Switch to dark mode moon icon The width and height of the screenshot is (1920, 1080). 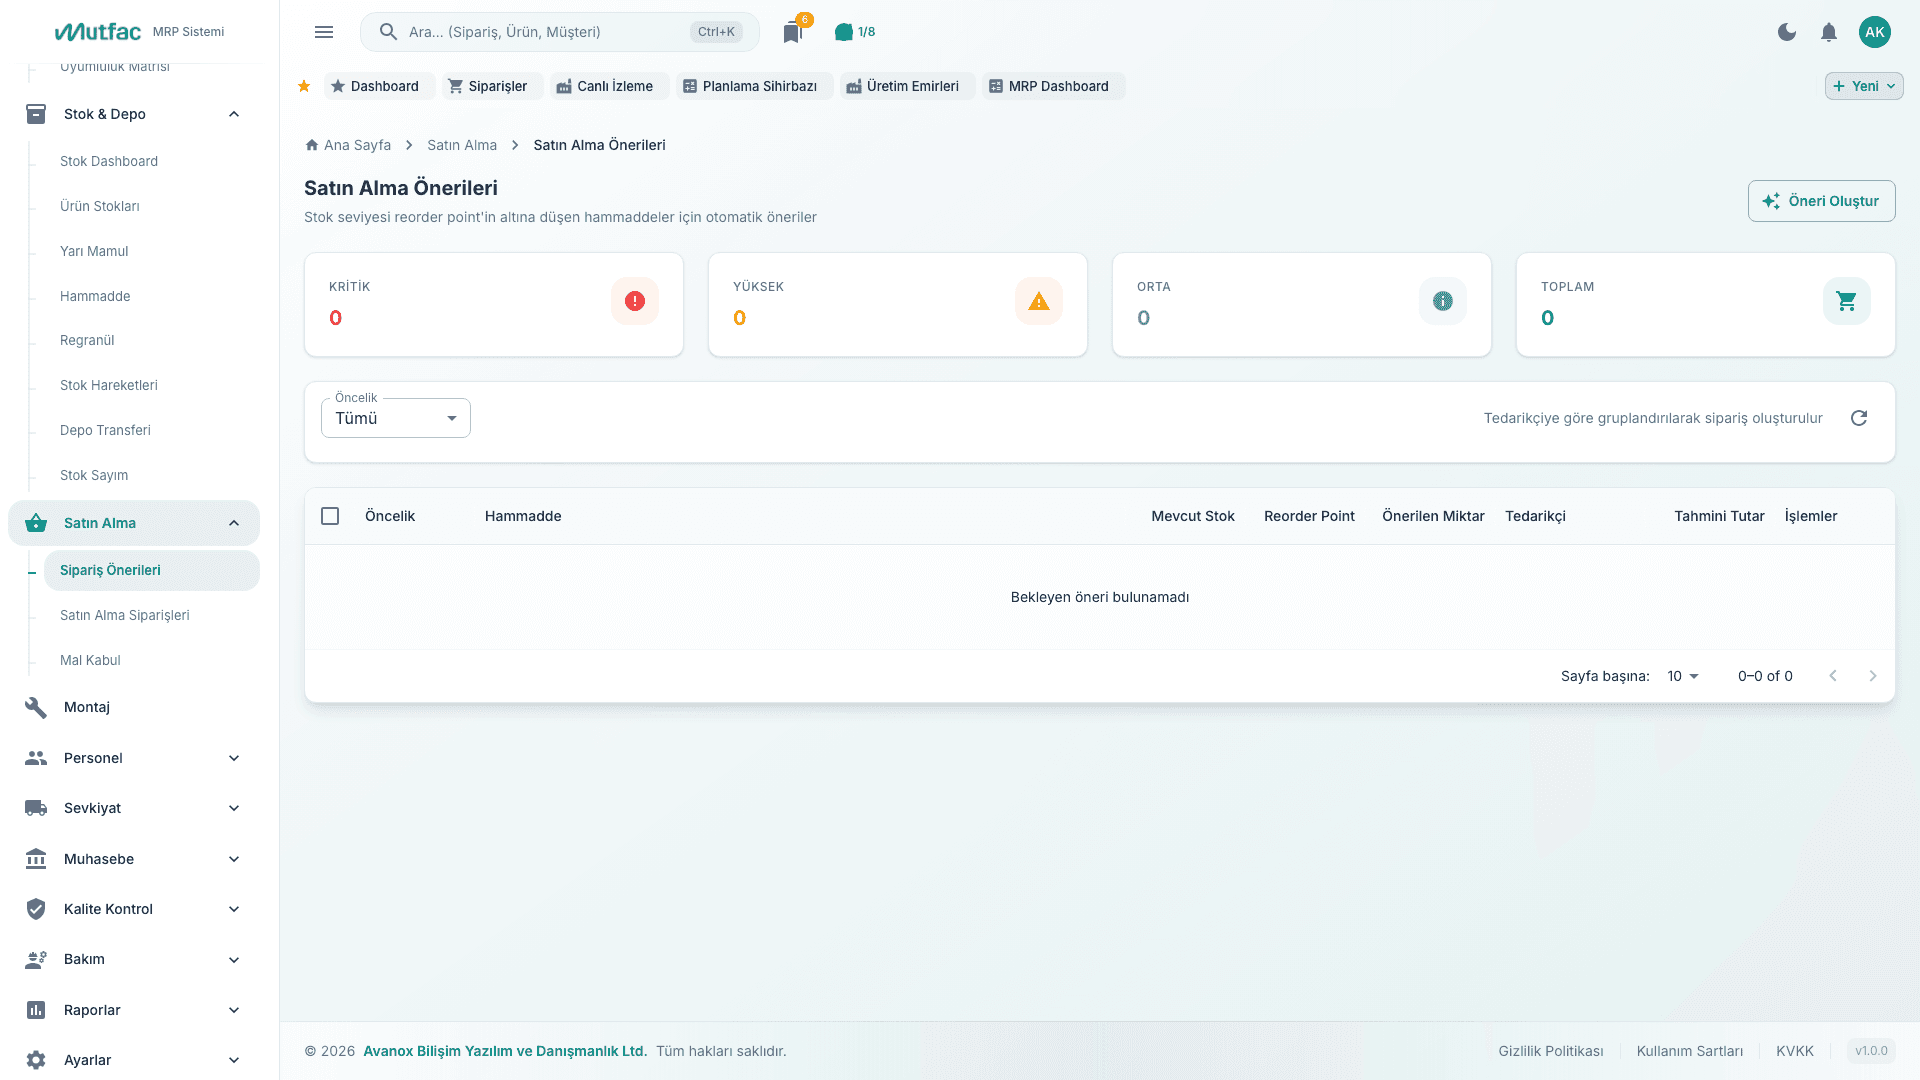tap(1787, 32)
